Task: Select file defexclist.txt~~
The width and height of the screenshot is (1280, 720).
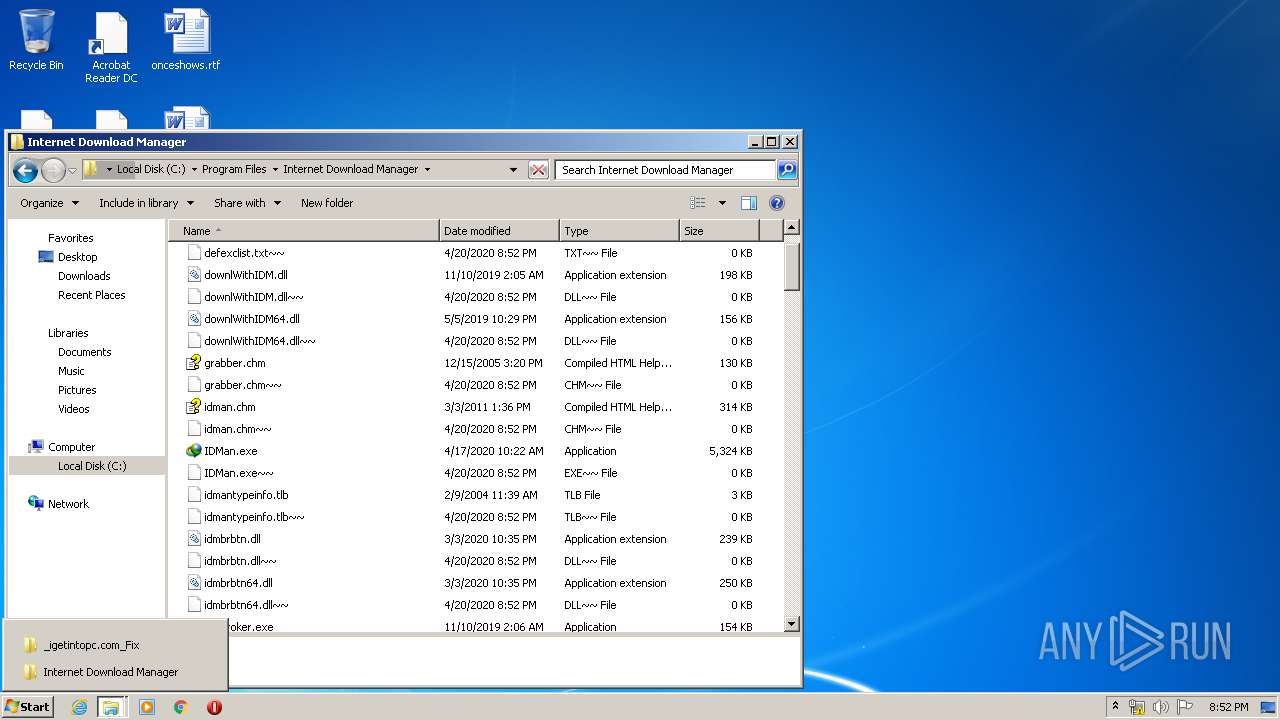Action: tap(244, 253)
